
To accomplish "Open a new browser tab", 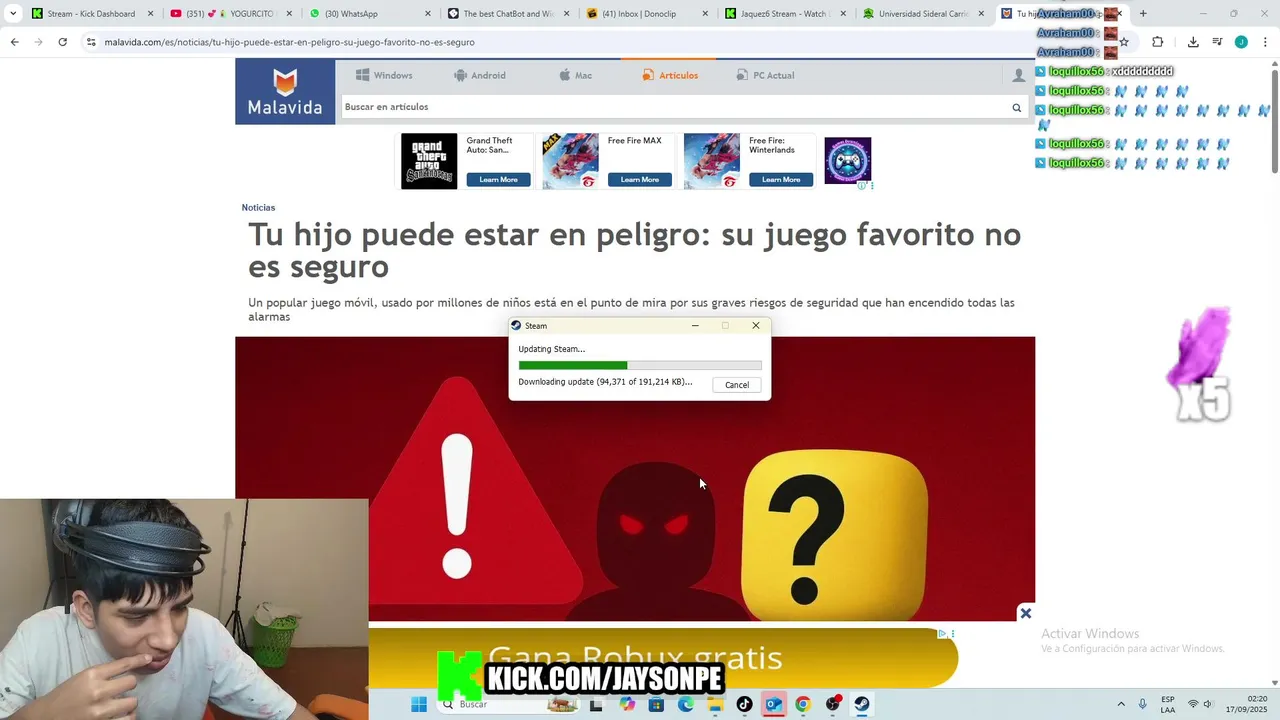I will (x=1143, y=14).
